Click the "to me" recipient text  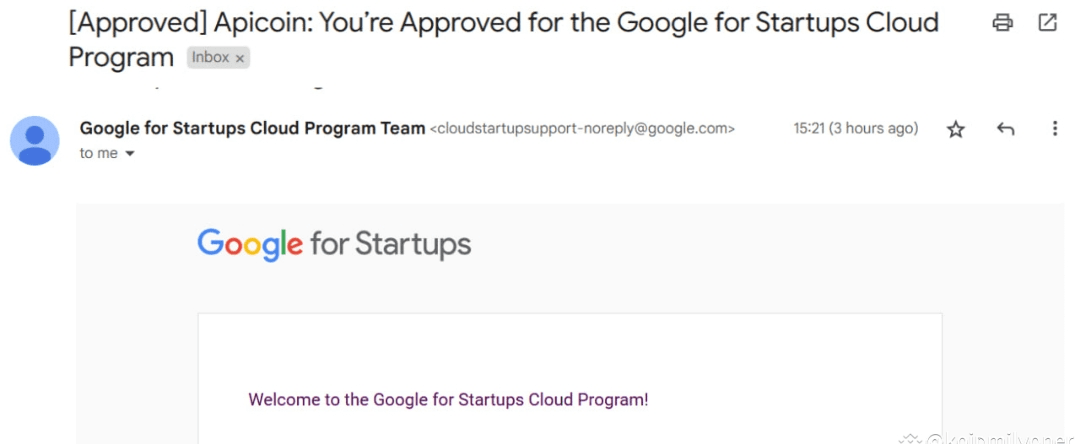pos(99,154)
